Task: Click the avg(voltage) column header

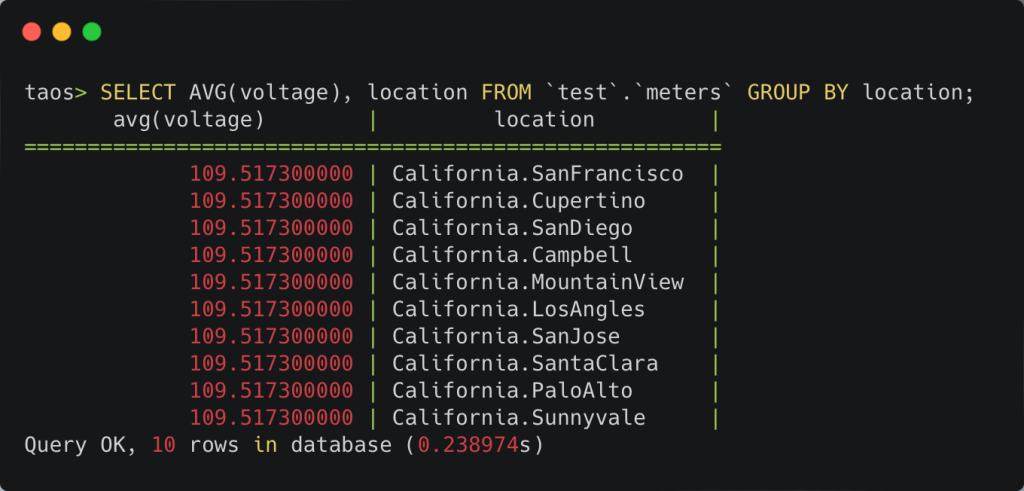Action: click(x=188, y=120)
